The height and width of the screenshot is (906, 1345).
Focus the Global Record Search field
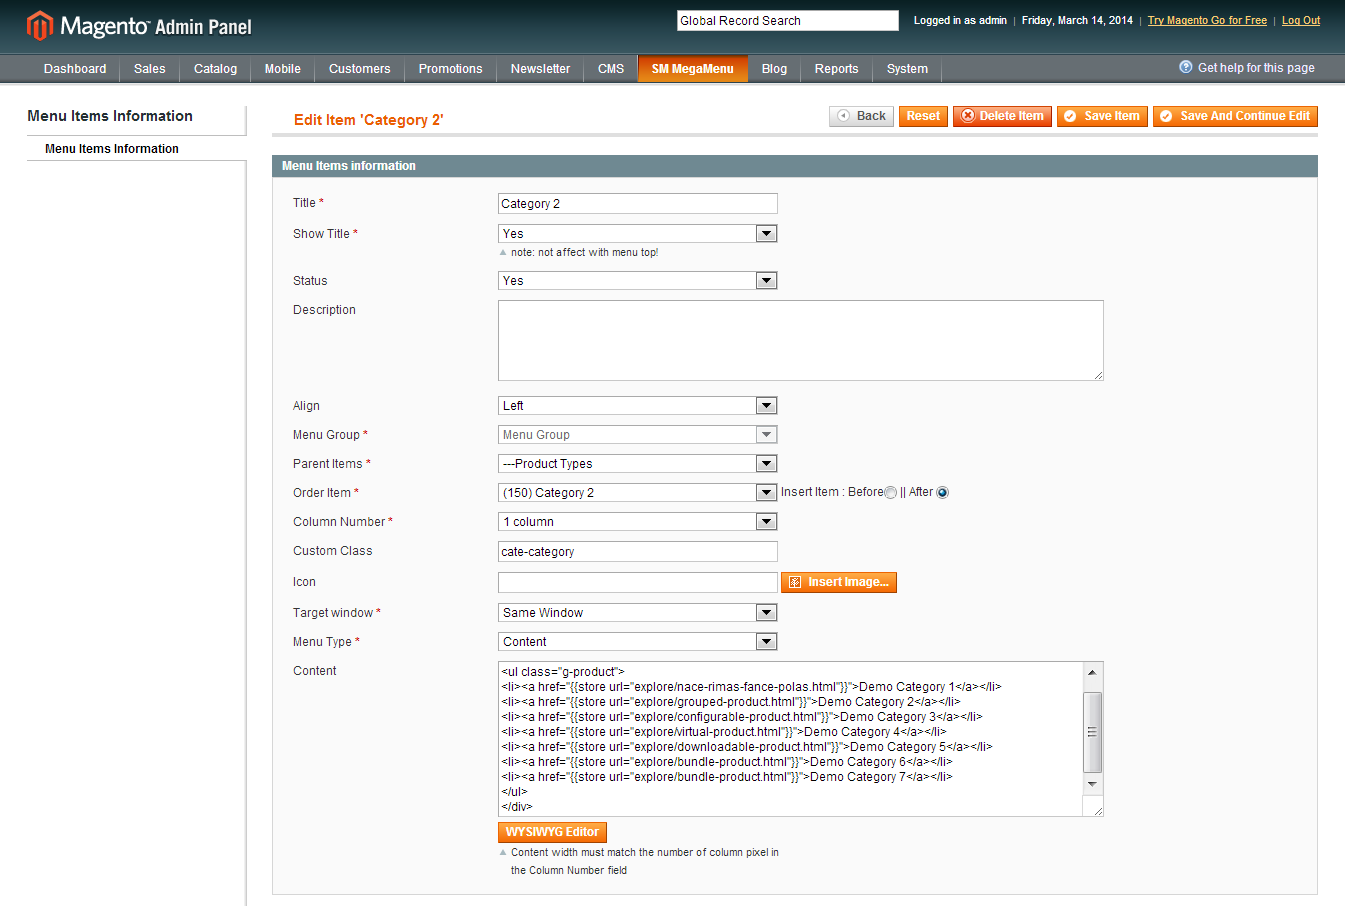pyautogui.click(x=788, y=20)
